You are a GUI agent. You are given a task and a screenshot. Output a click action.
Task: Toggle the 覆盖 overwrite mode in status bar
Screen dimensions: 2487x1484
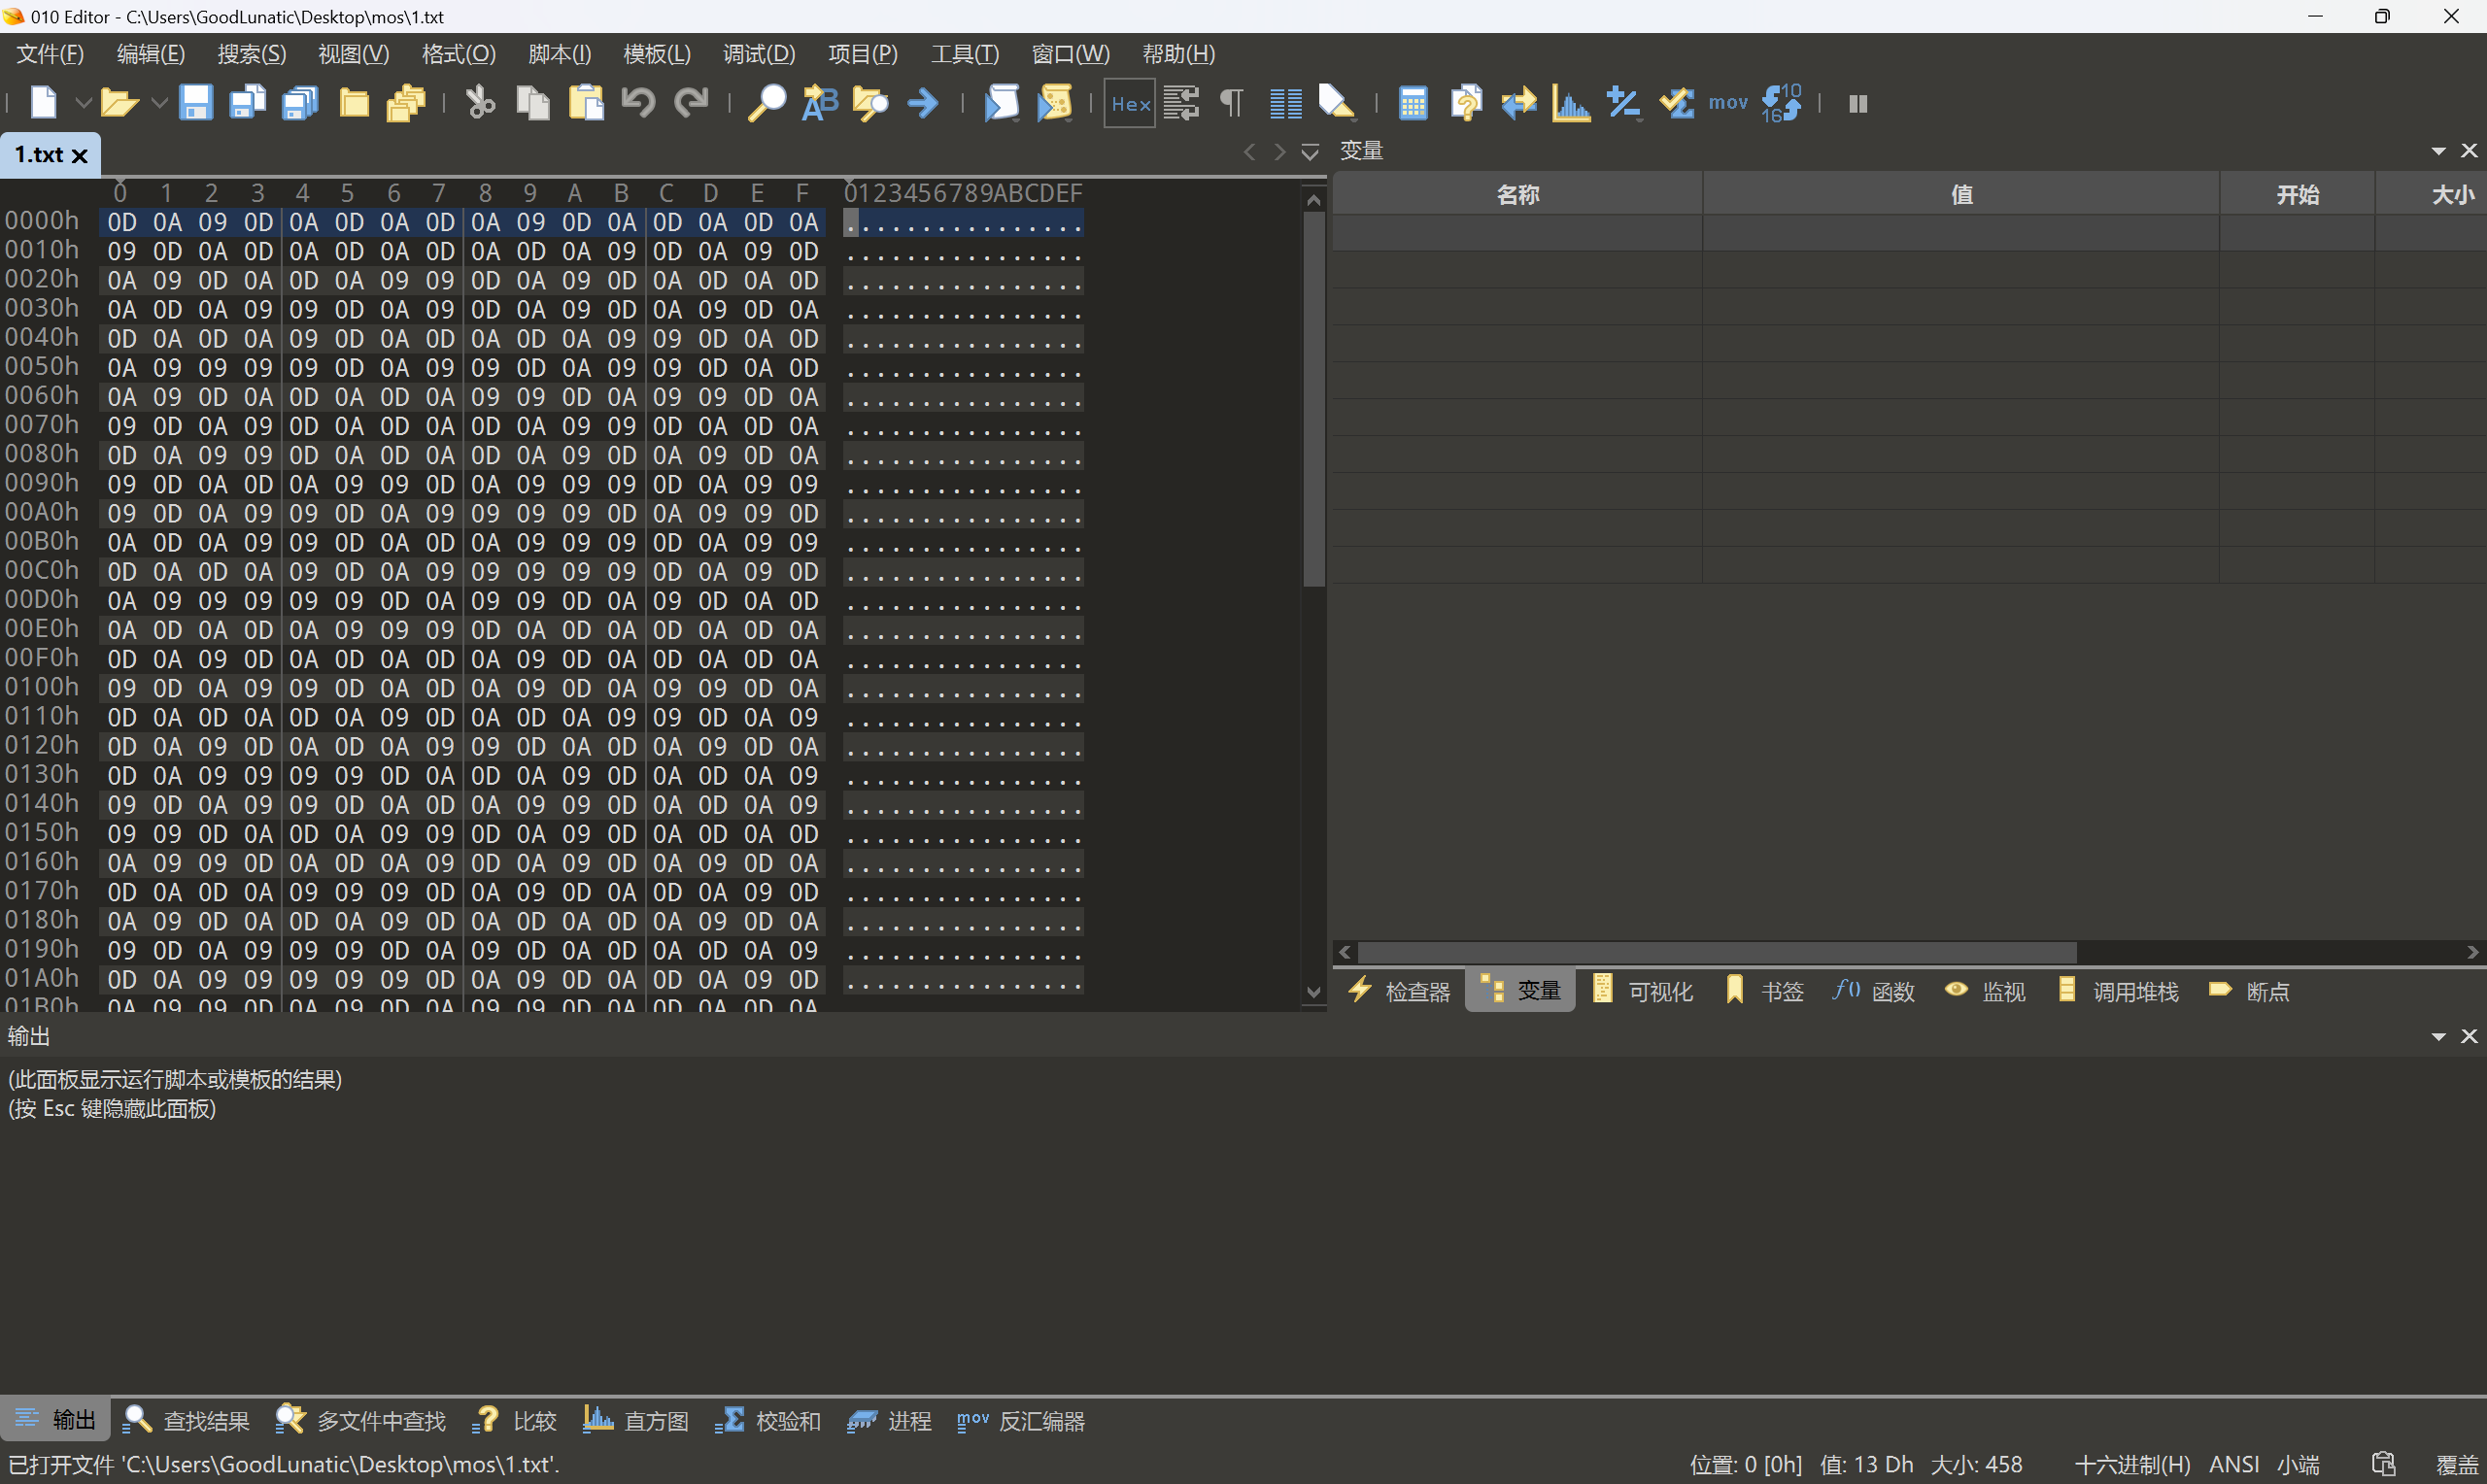tap(2458, 1465)
